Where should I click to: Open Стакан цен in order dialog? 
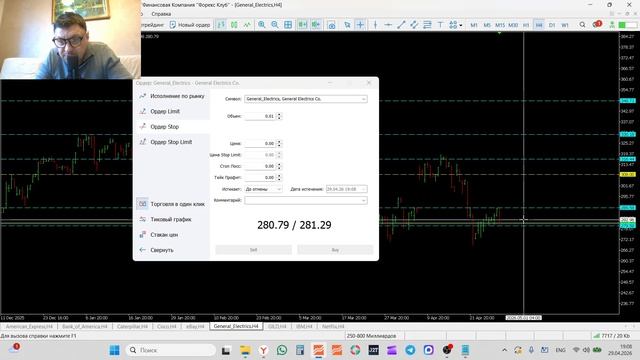(x=172, y=235)
